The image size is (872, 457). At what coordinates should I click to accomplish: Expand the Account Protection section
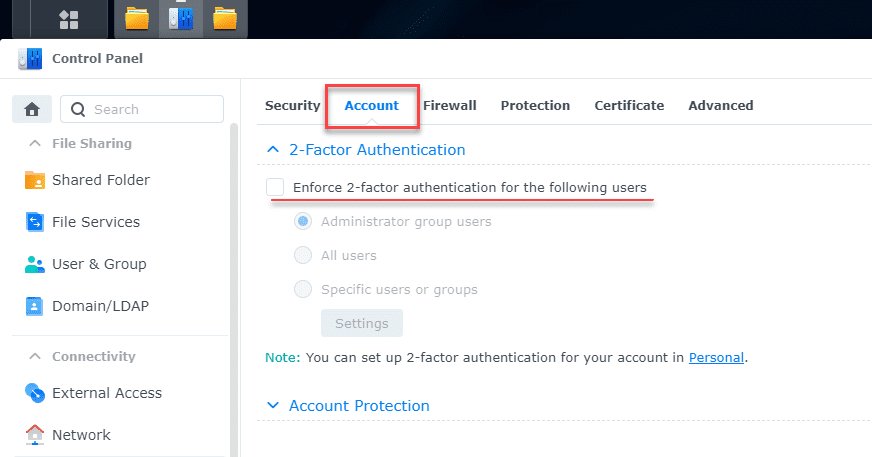(272, 406)
